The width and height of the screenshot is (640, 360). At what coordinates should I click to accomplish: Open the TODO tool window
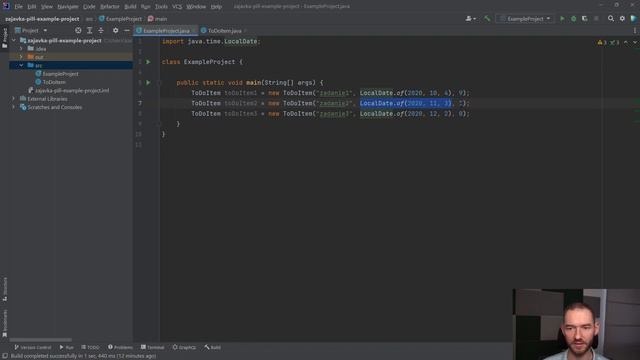pyautogui.click(x=90, y=347)
